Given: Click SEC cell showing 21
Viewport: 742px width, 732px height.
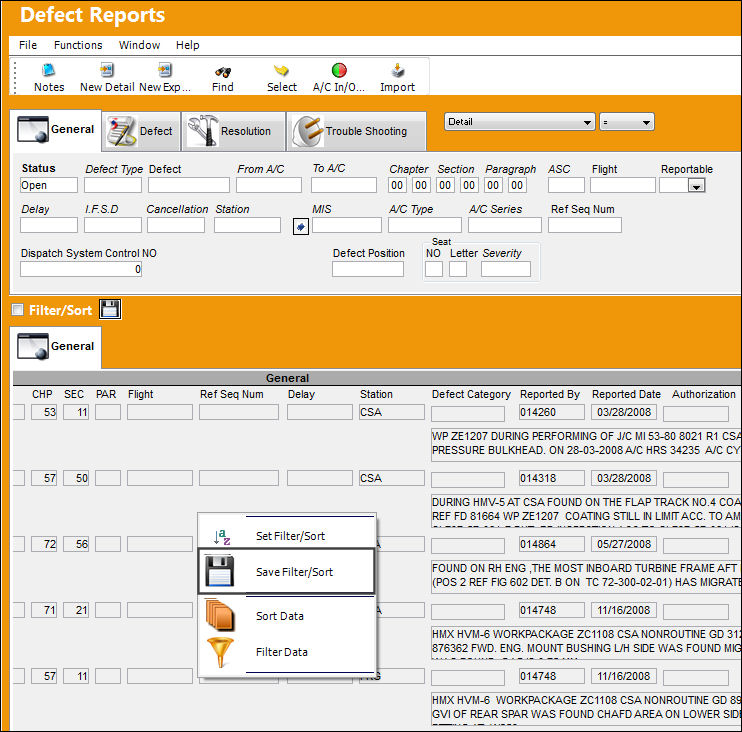Looking at the screenshot, I should coord(76,610).
